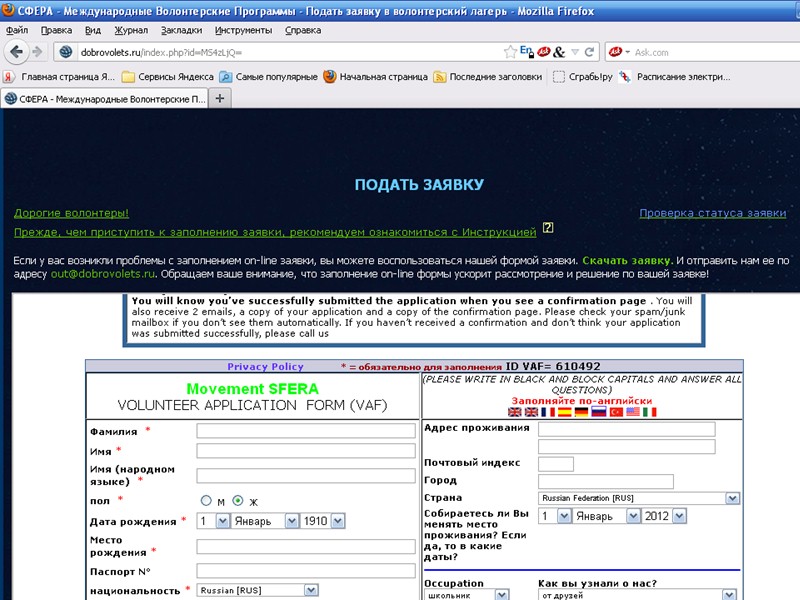Open the Журнал menu
Viewport: 800px width, 600px height.
click(131, 30)
